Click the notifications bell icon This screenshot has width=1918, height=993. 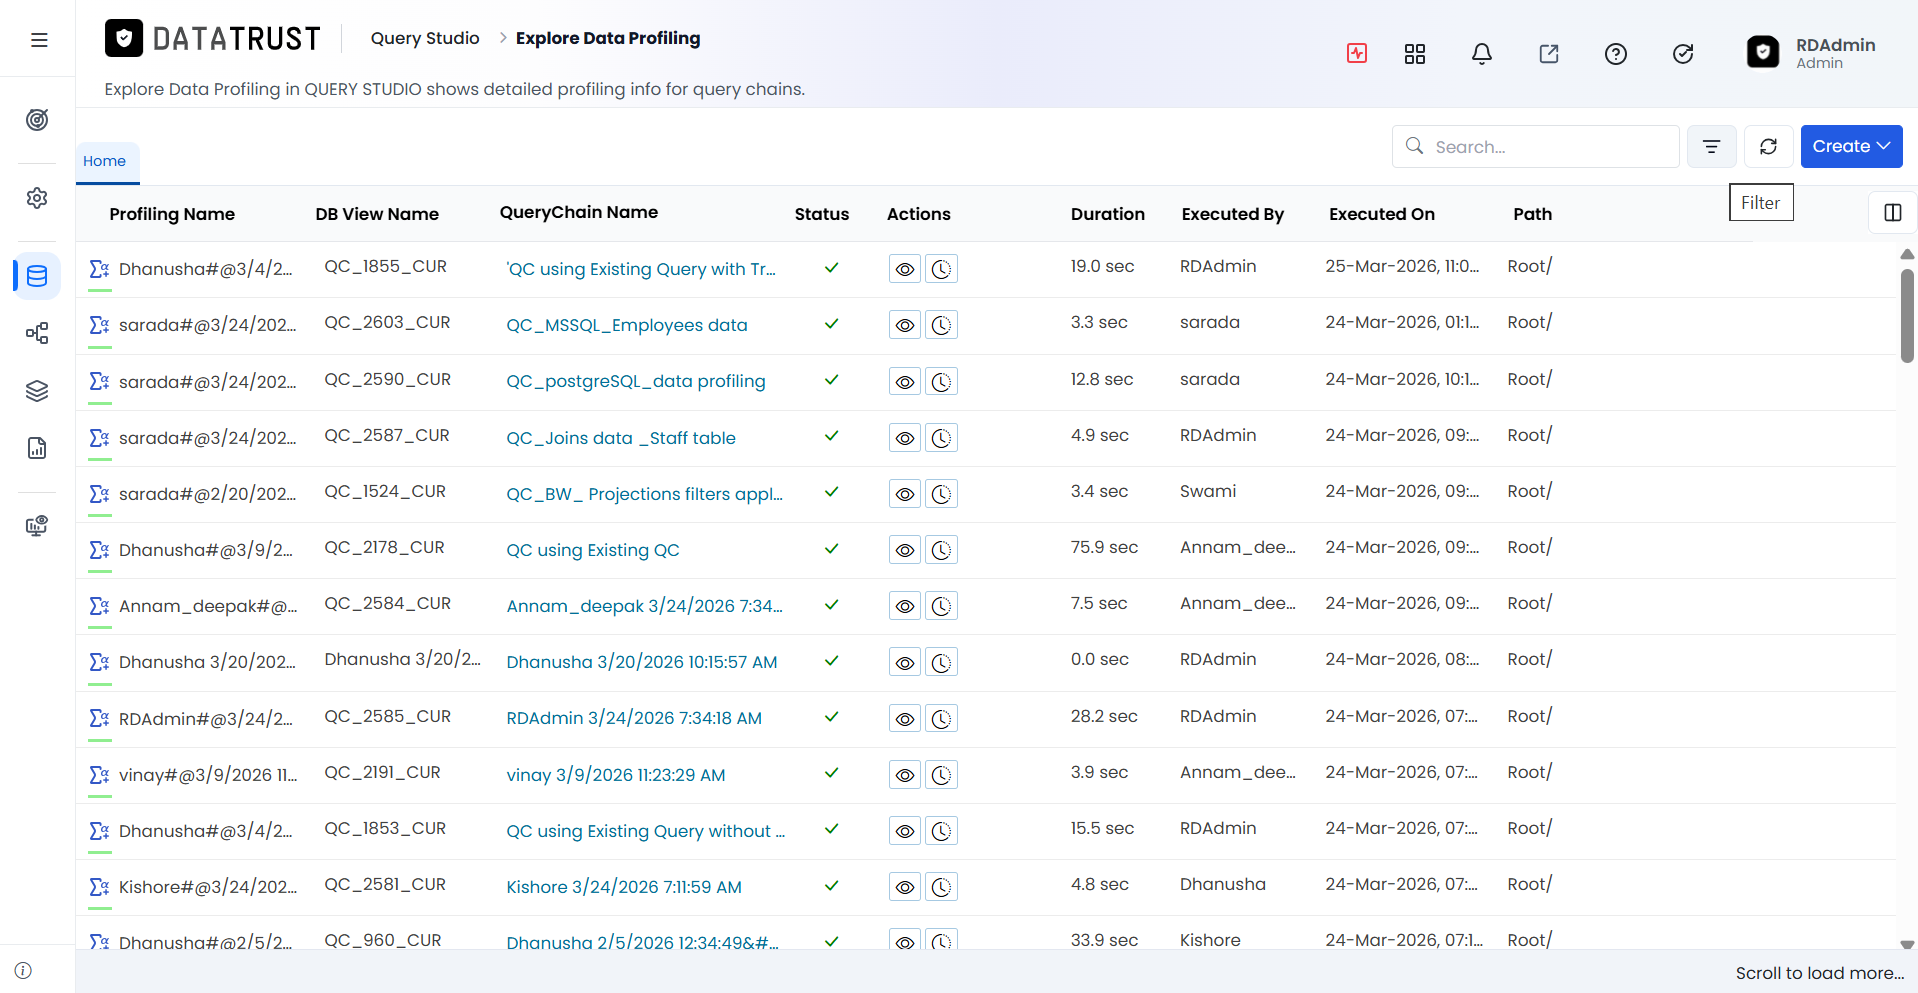[1482, 54]
